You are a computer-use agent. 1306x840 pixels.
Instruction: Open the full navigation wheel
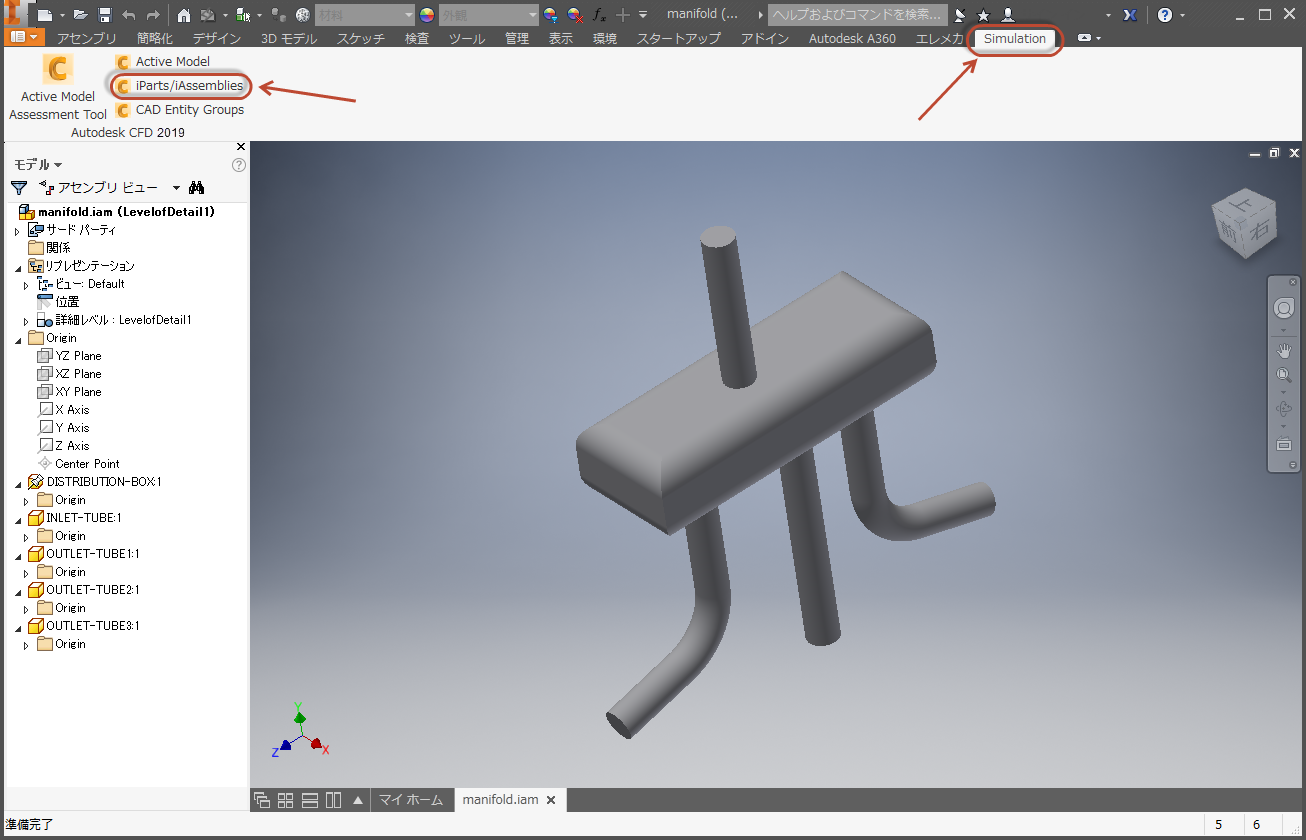[x=1284, y=309]
